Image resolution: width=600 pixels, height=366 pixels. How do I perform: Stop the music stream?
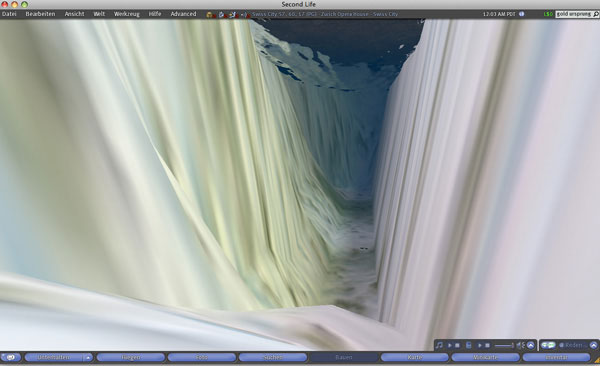click(457, 345)
